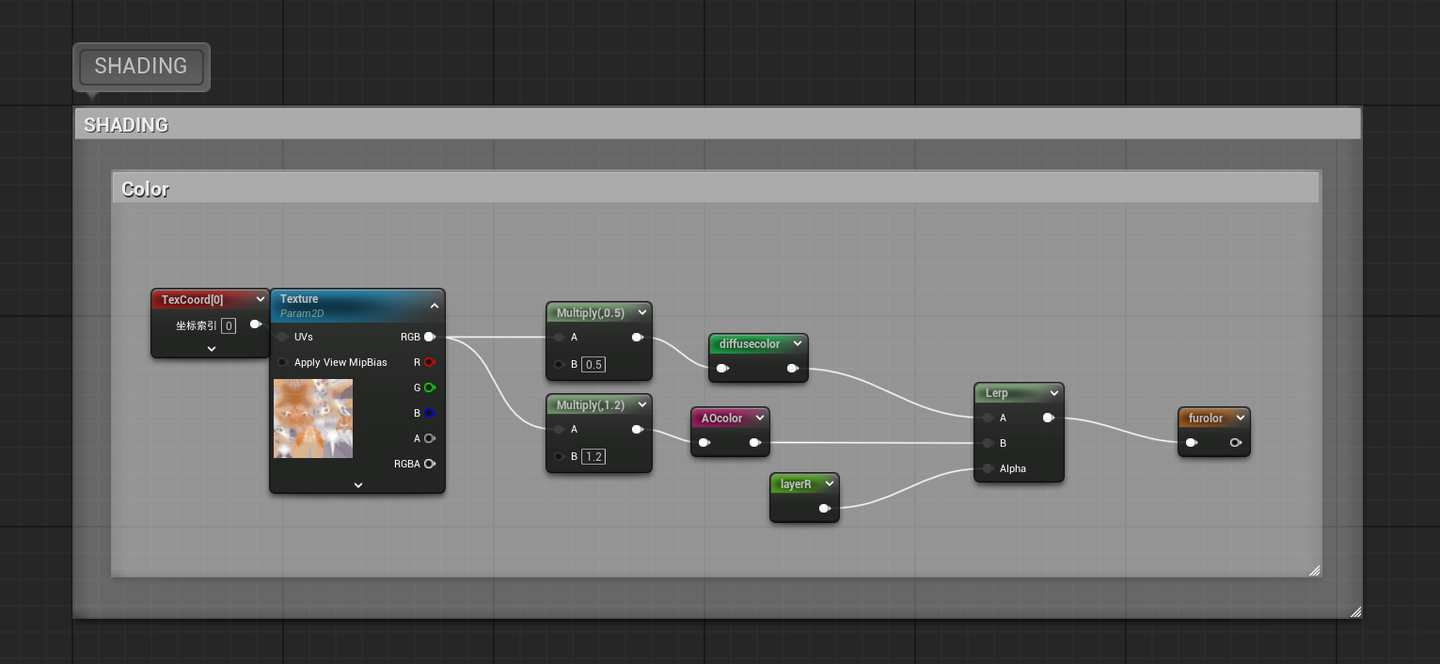Click the green G output pin
This screenshot has height=664, width=1440.
coord(429,388)
